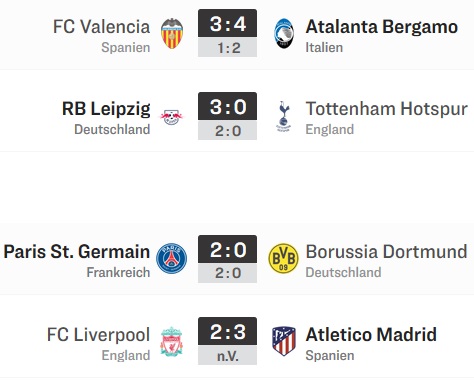Viewport: 474px width, 380px height.
Task: Click the Borussia Dortmund BVB logo
Action: 283,258
